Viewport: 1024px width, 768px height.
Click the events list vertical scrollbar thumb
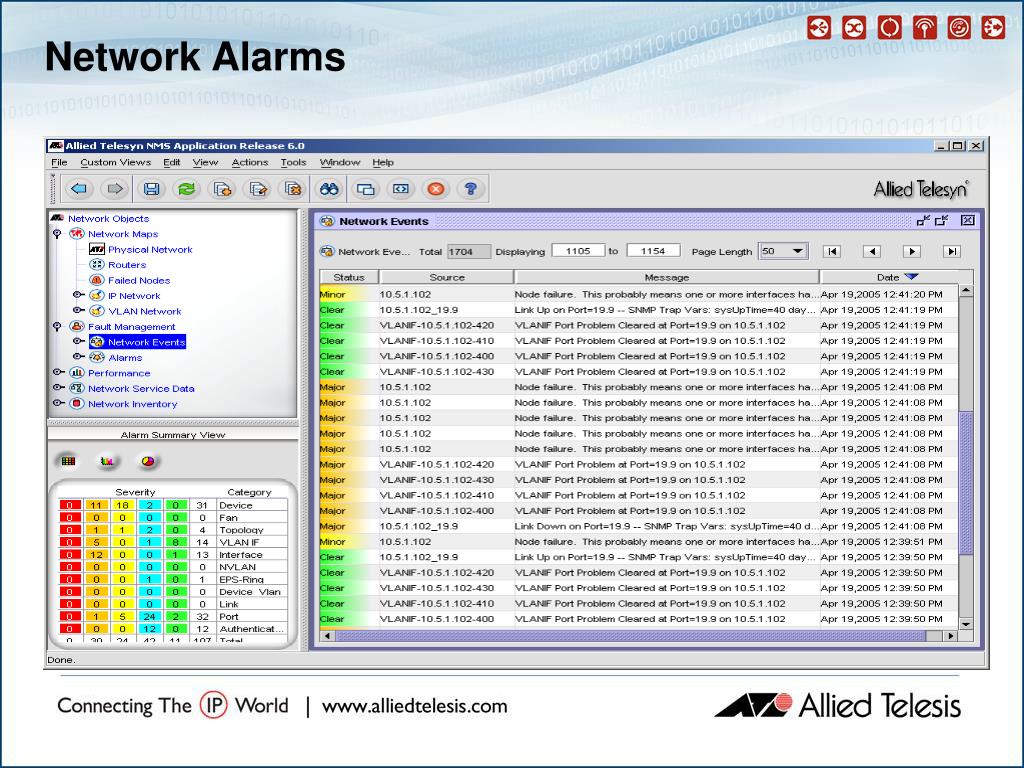[x=966, y=483]
